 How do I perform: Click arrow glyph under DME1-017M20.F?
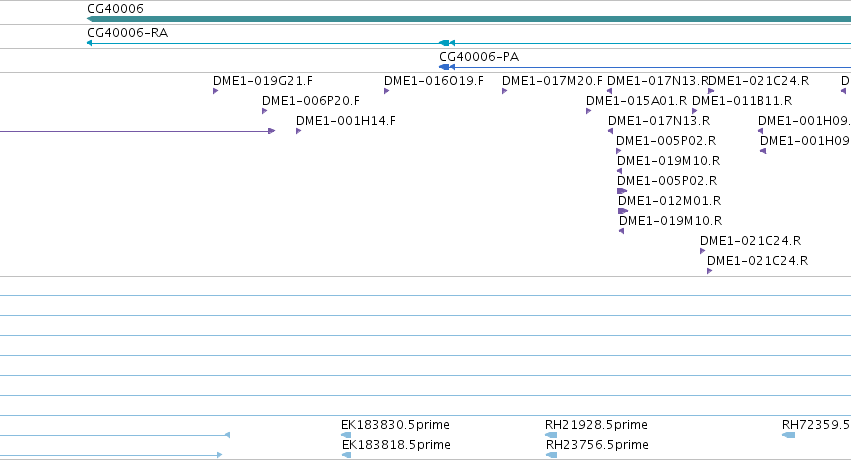pyautogui.click(x=505, y=91)
